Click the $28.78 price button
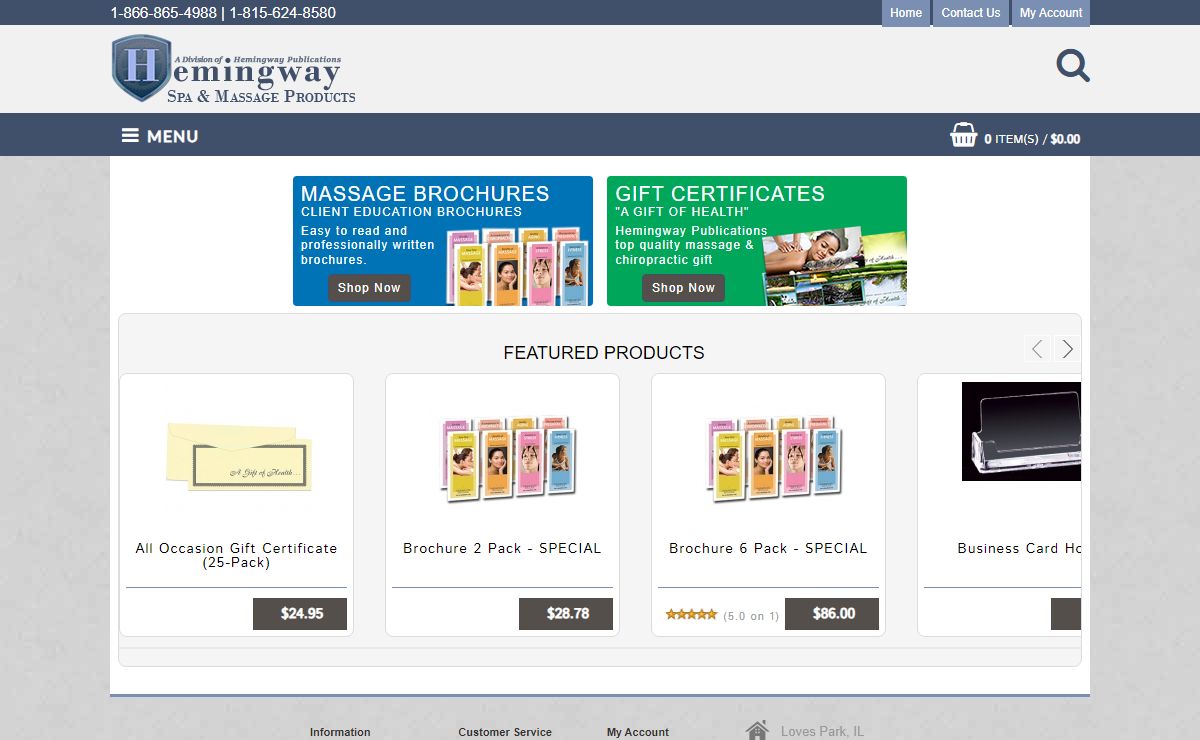The image size is (1200, 740). (566, 614)
